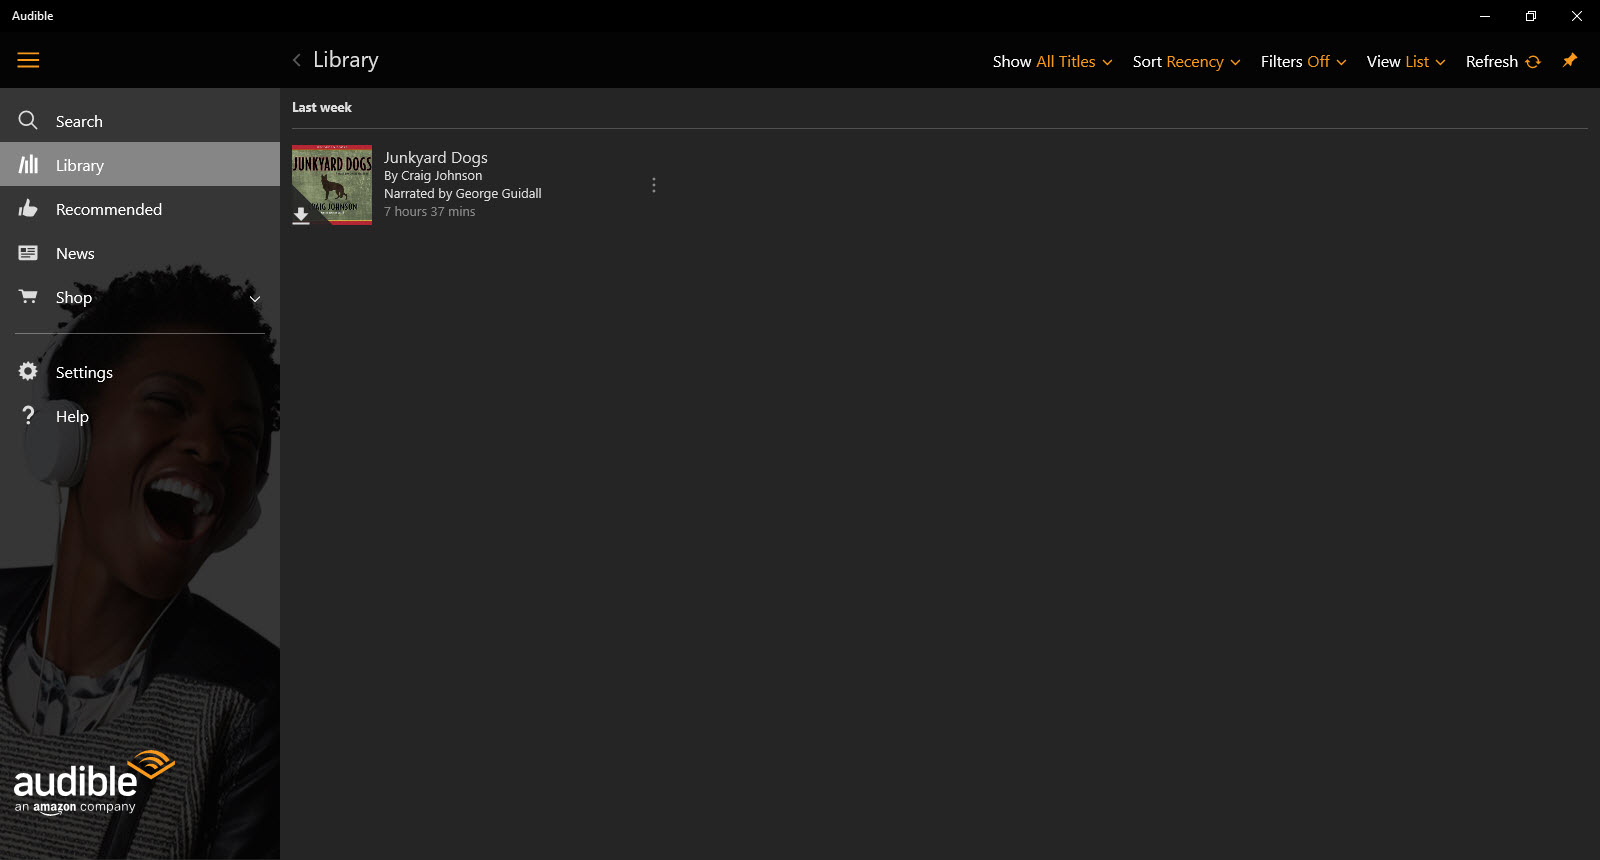This screenshot has height=860, width=1600.
Task: Close the Audible window
Action: 1577,16
